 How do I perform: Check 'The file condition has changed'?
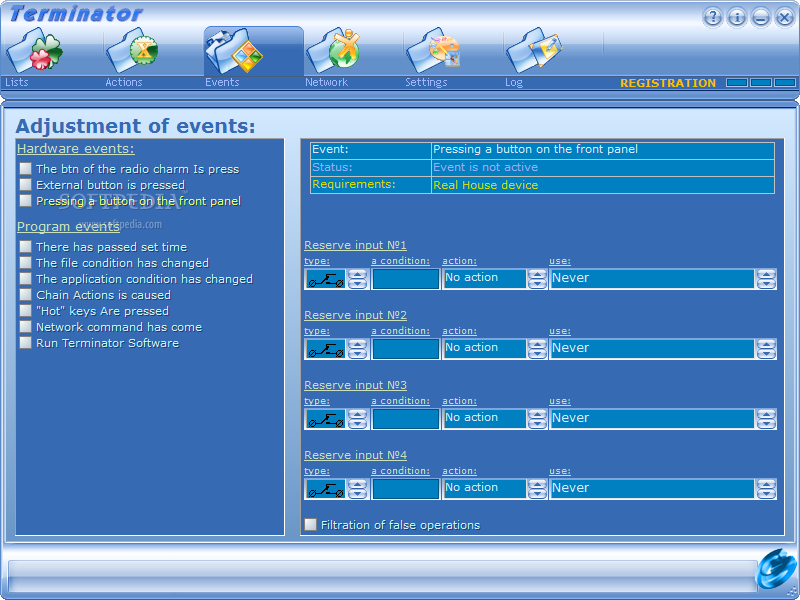click(x=26, y=262)
